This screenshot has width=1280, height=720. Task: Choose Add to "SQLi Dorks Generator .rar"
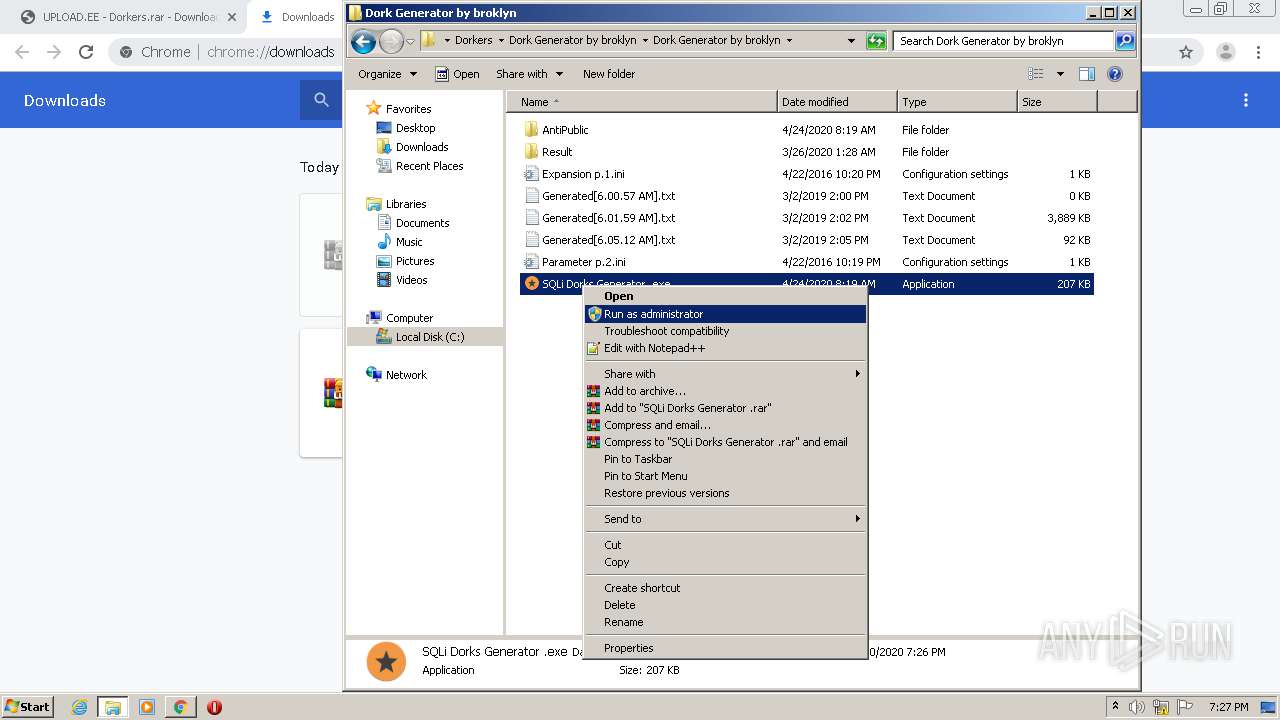pos(725,408)
